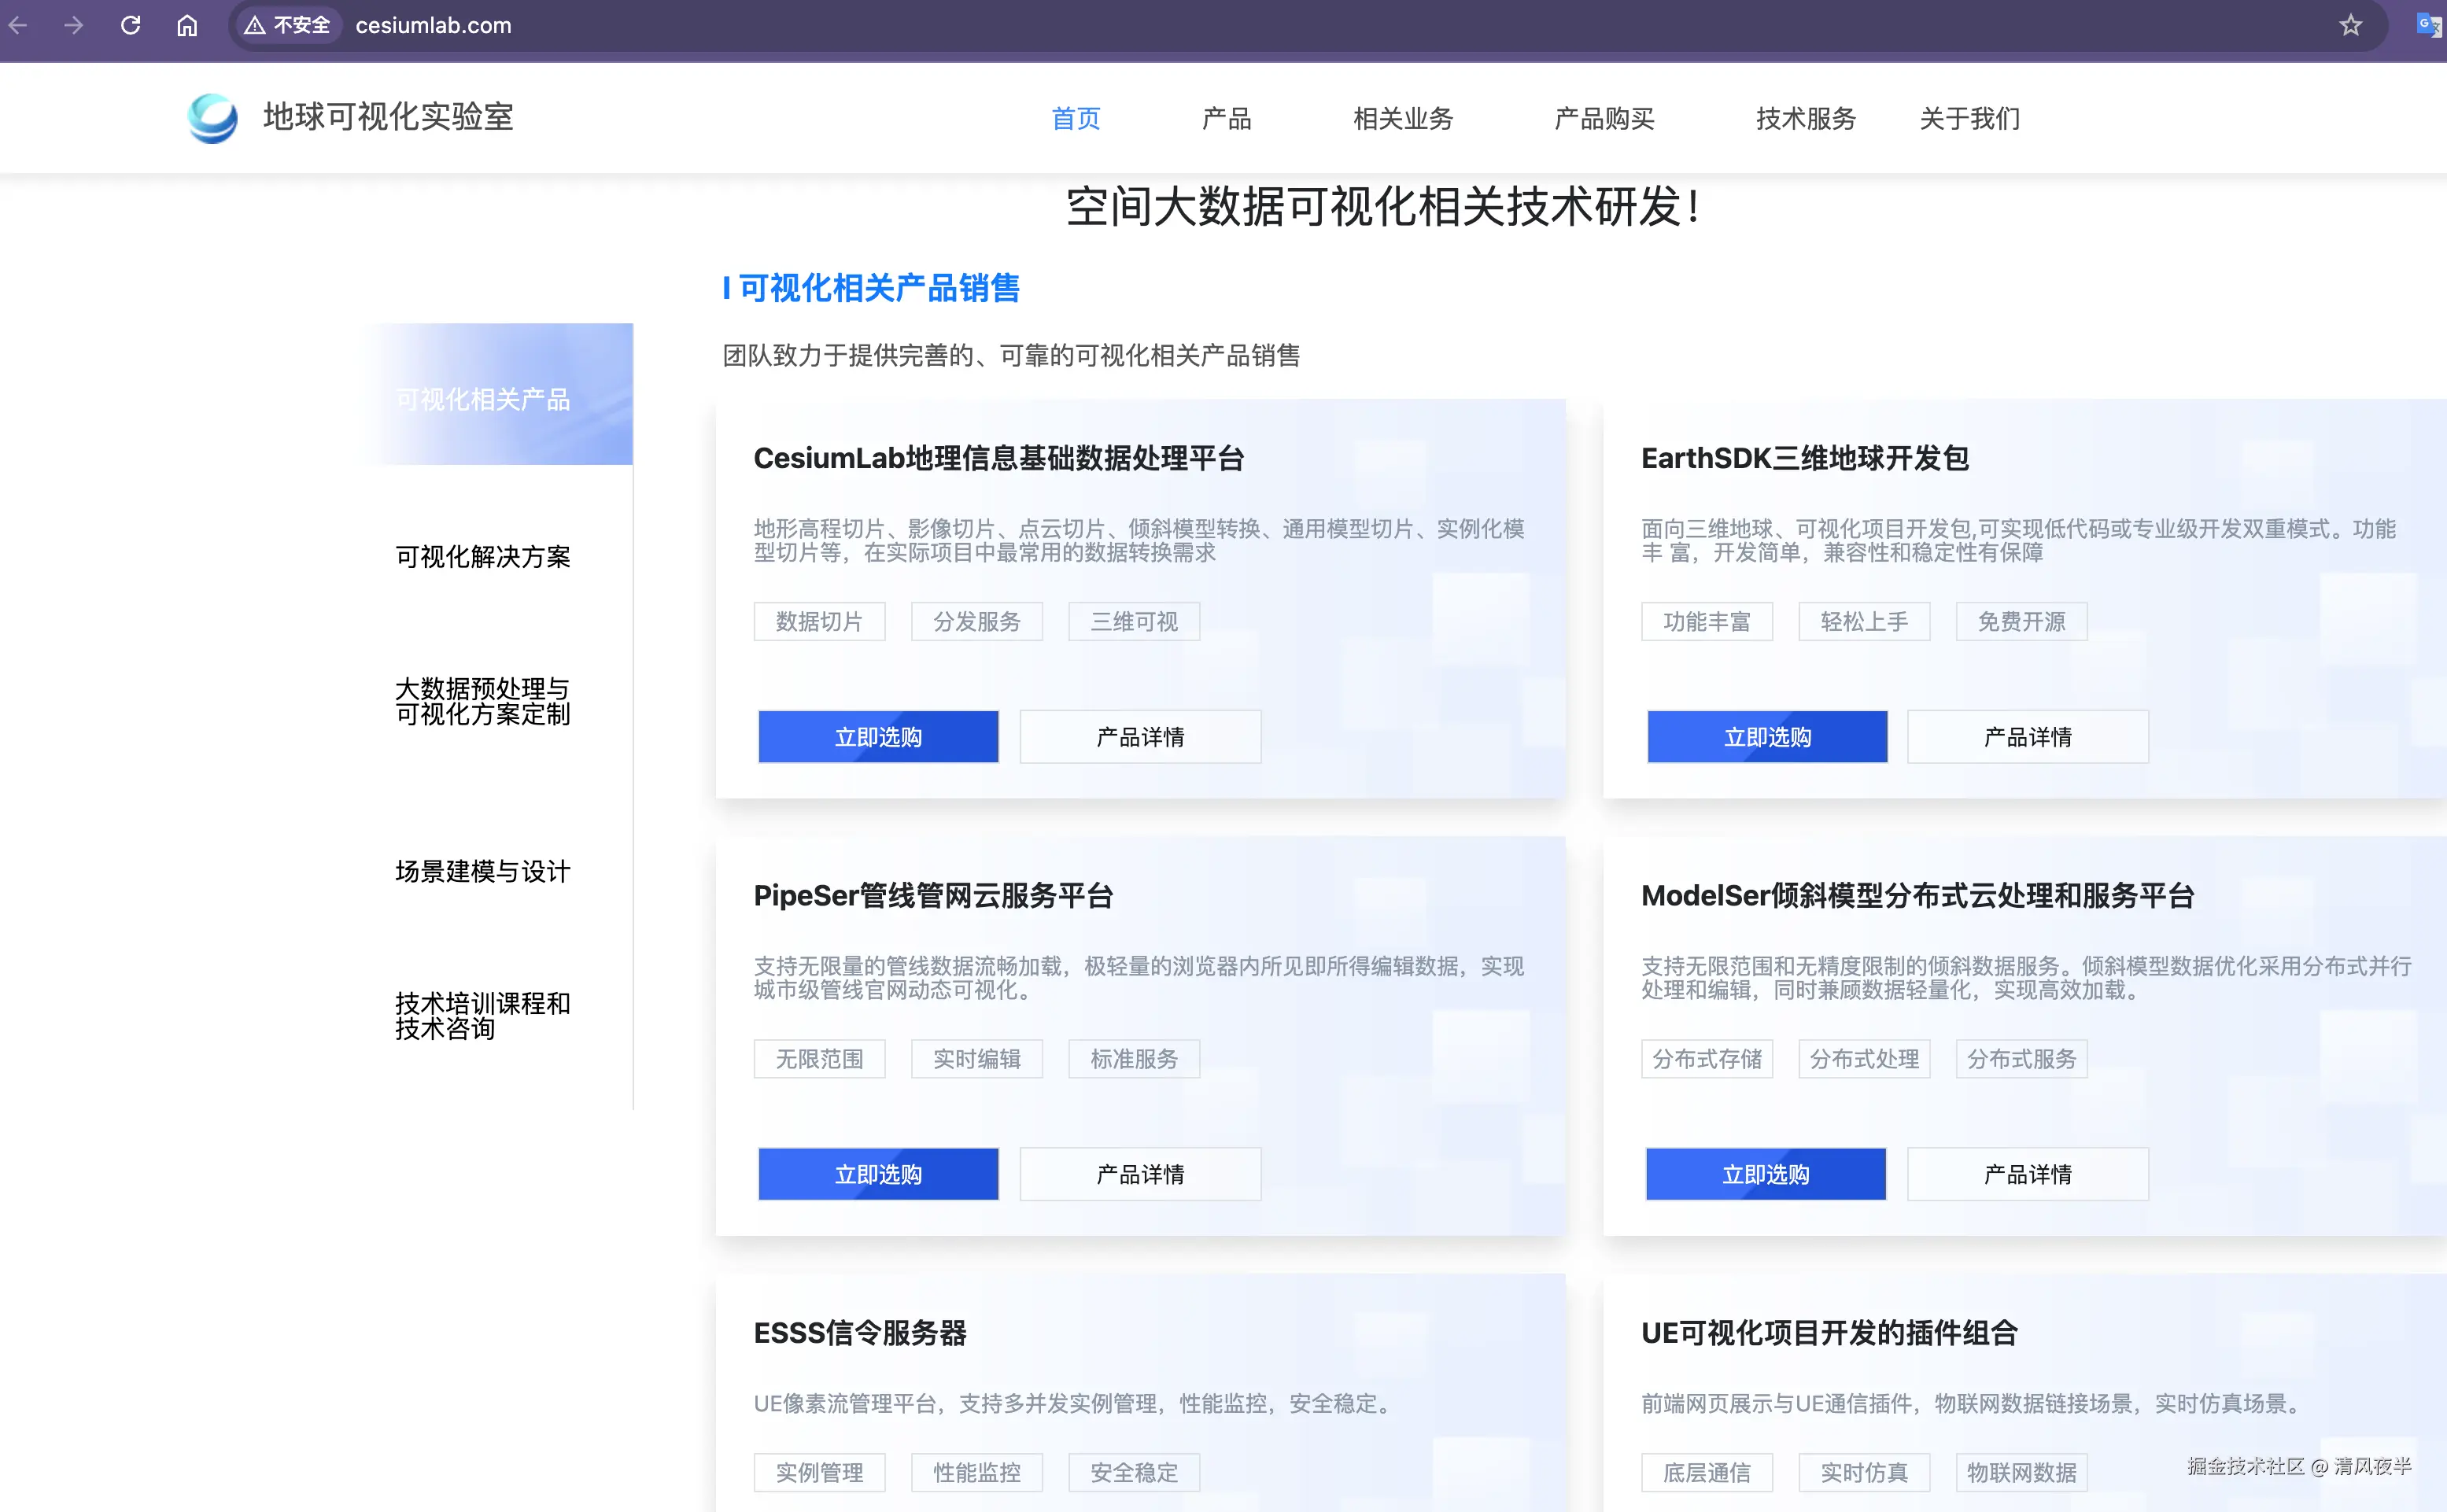Select 技术服务 in top navigation
2447x1512 pixels.
pos(1805,119)
